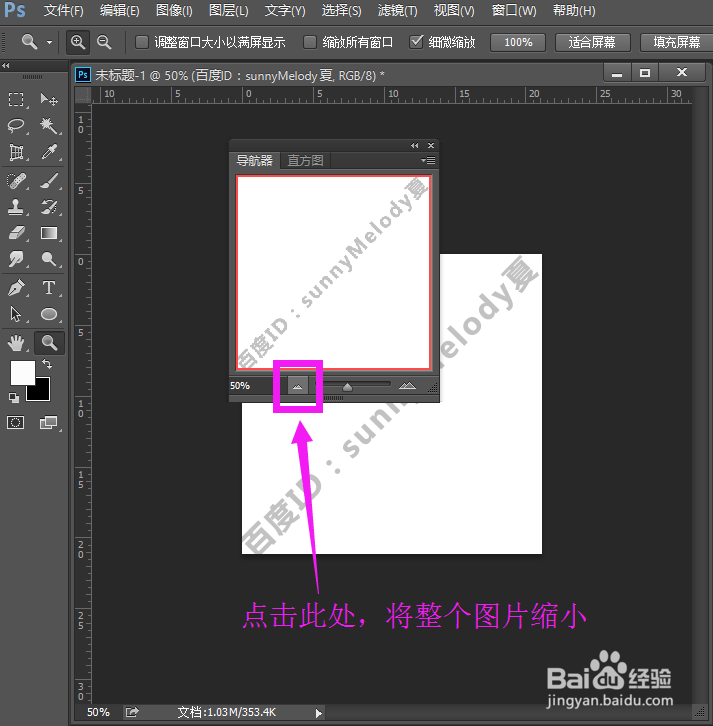This screenshot has width=713, height=726.
Task: Open 文件(F) menu
Action: (63, 10)
